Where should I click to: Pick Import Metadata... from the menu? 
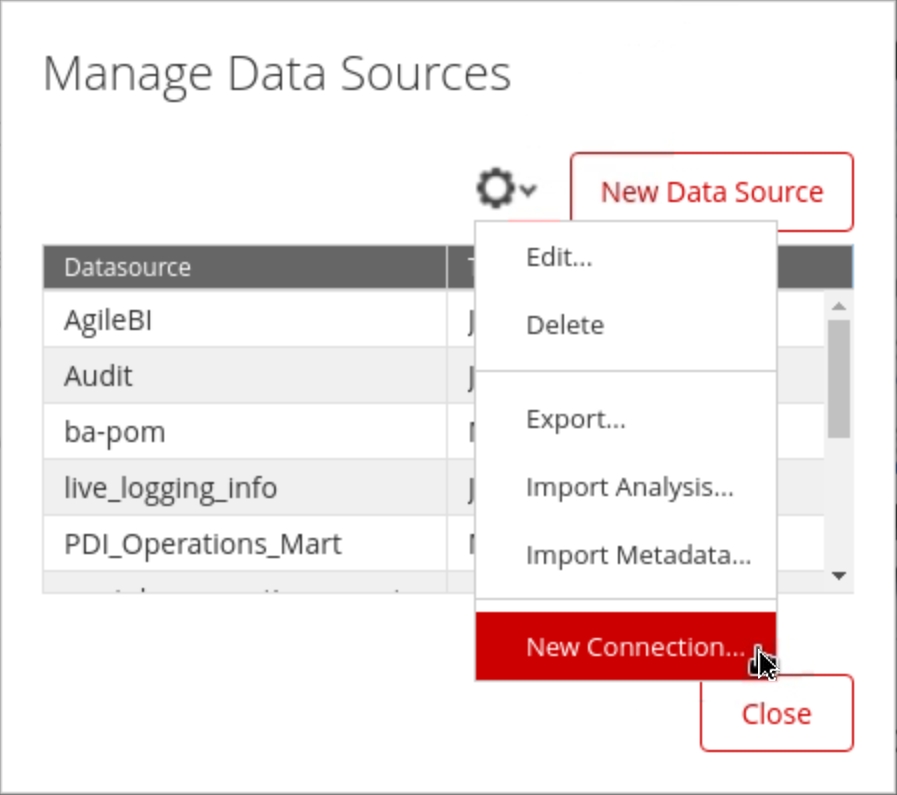[x=638, y=555]
